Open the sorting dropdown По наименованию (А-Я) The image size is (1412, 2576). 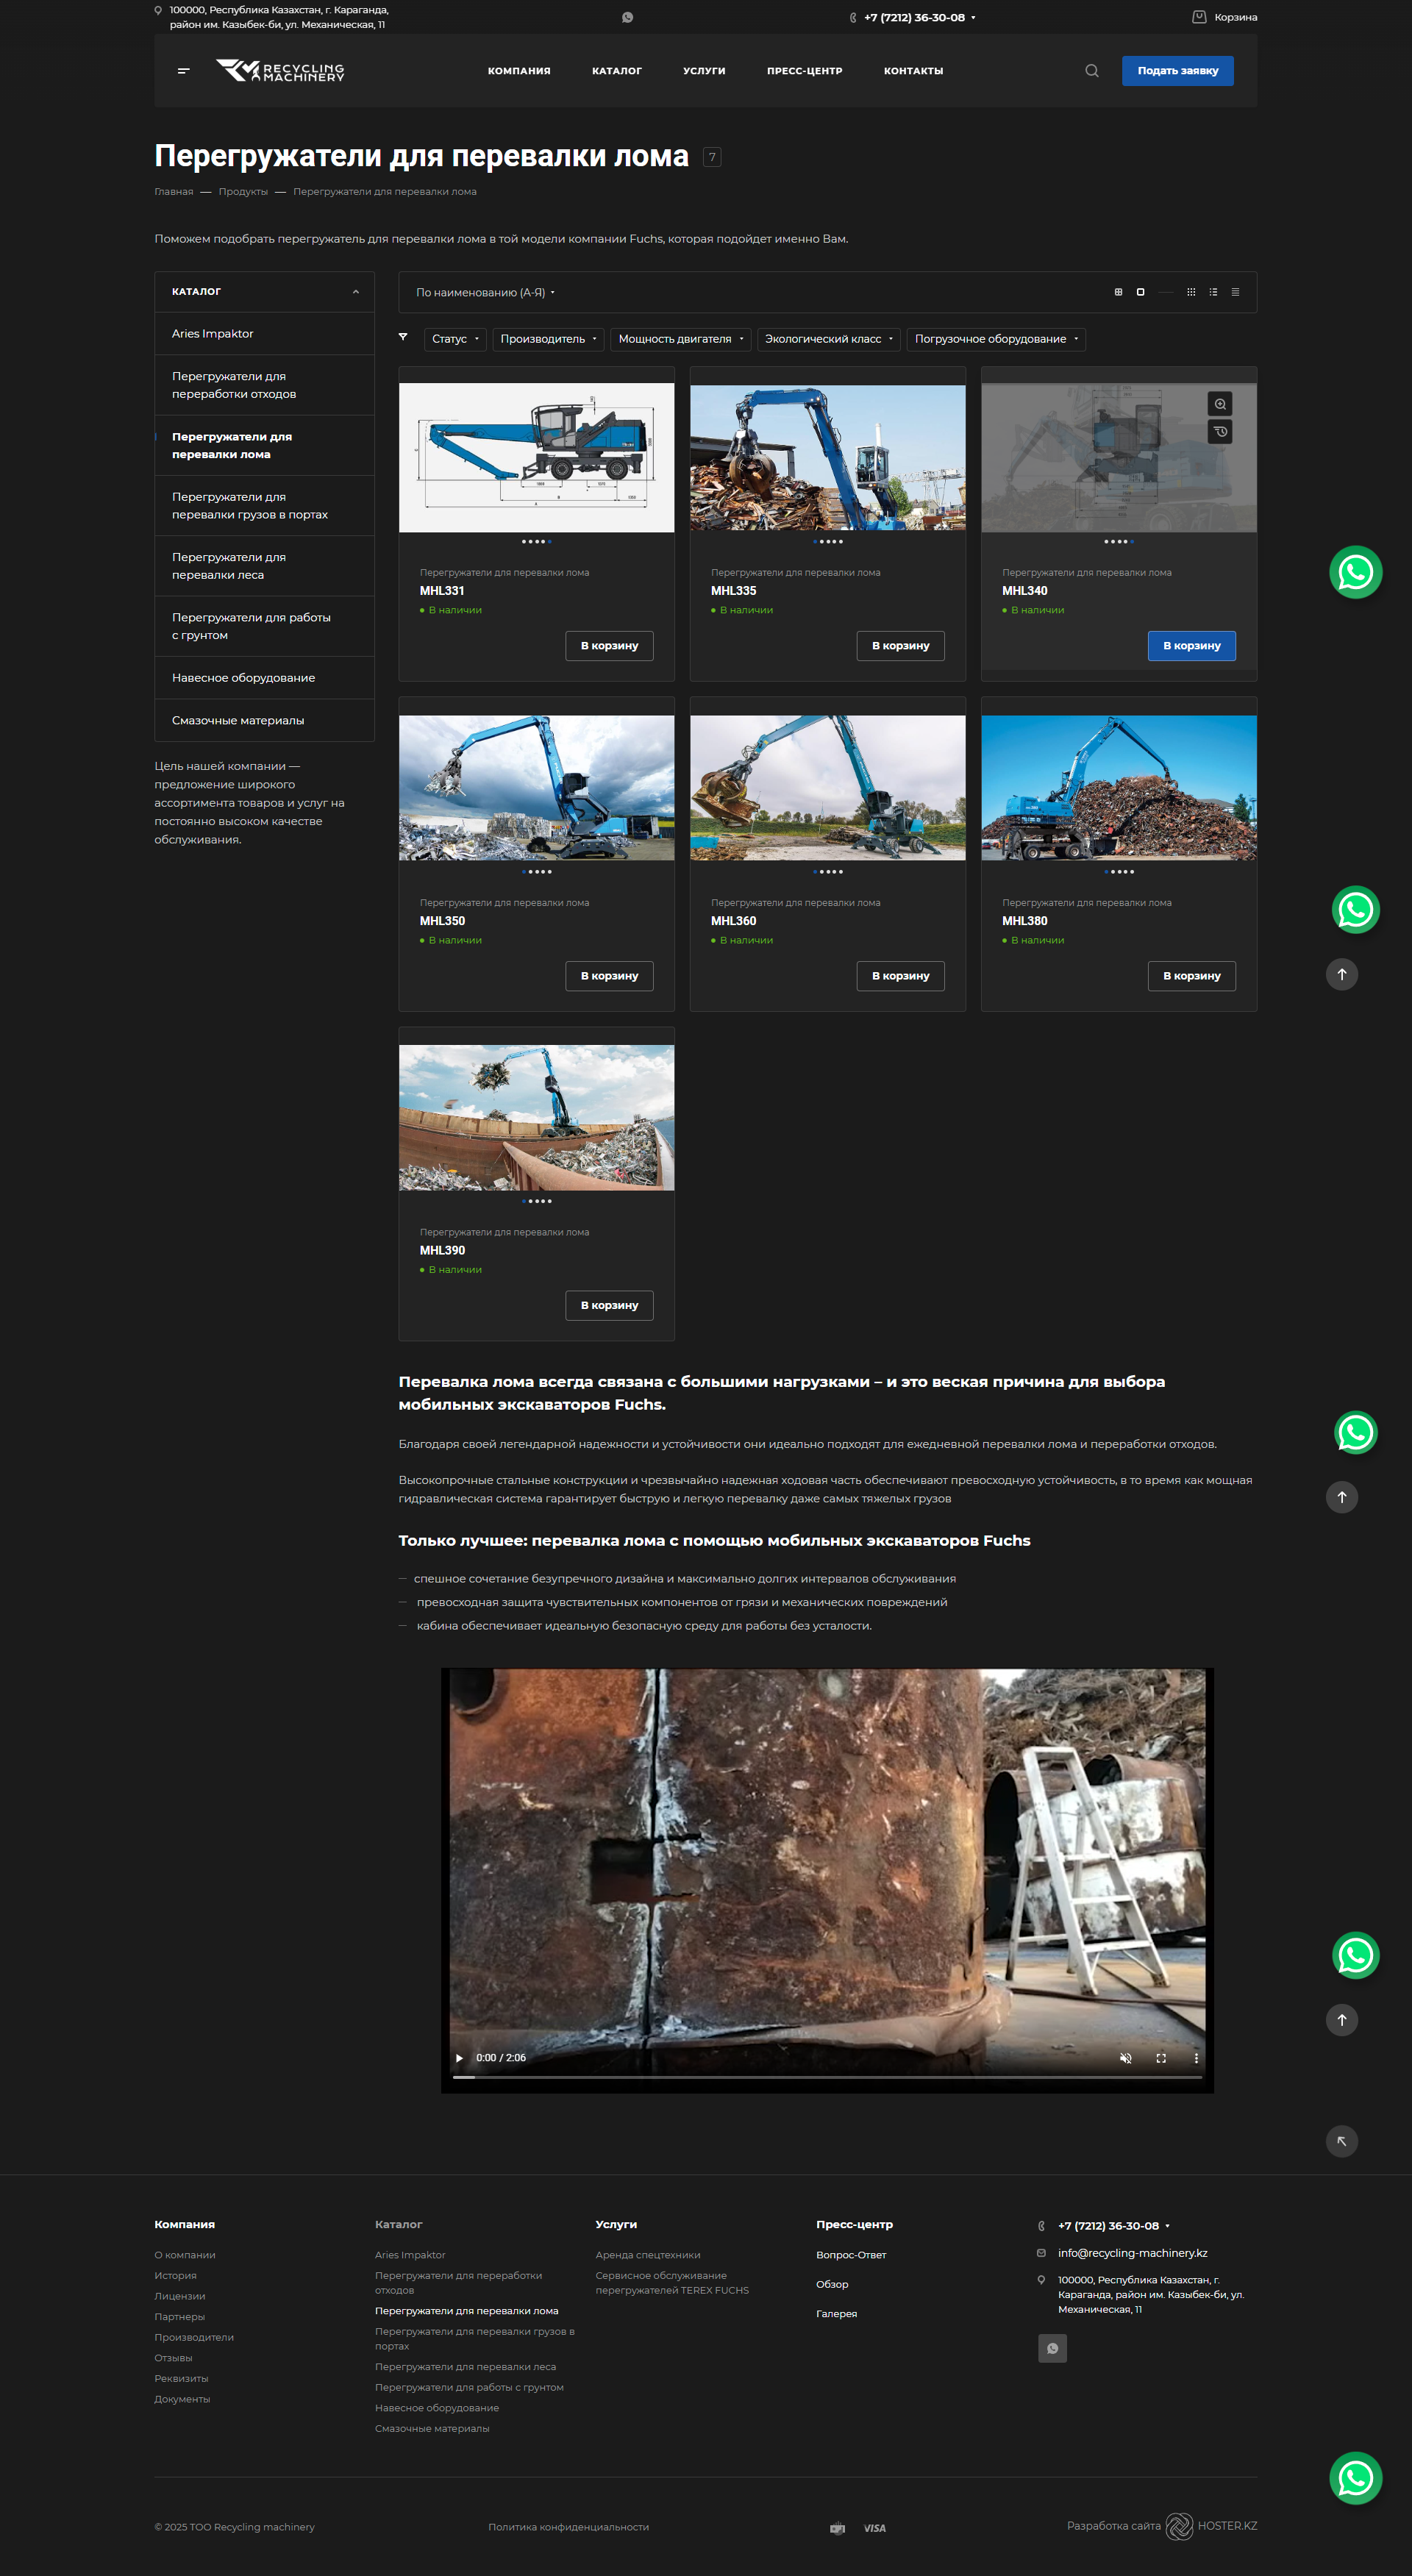click(485, 292)
